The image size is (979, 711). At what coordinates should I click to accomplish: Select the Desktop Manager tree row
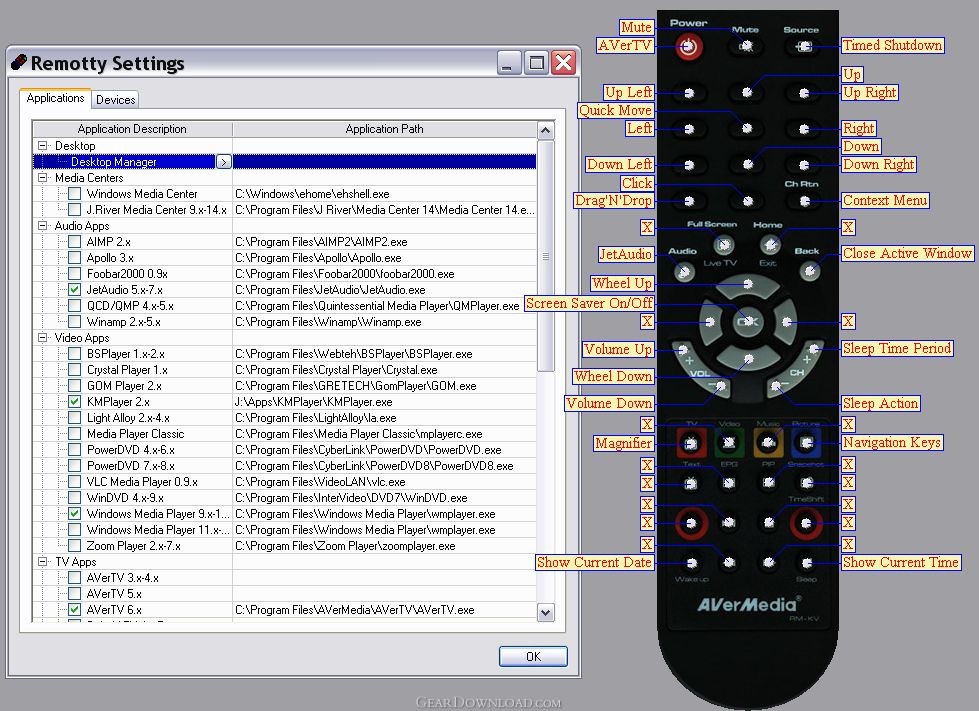click(x=284, y=162)
